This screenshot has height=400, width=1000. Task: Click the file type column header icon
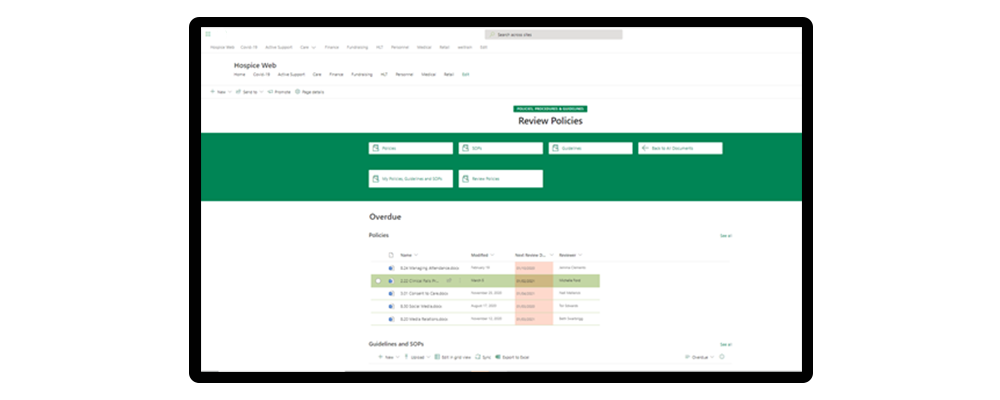point(392,255)
